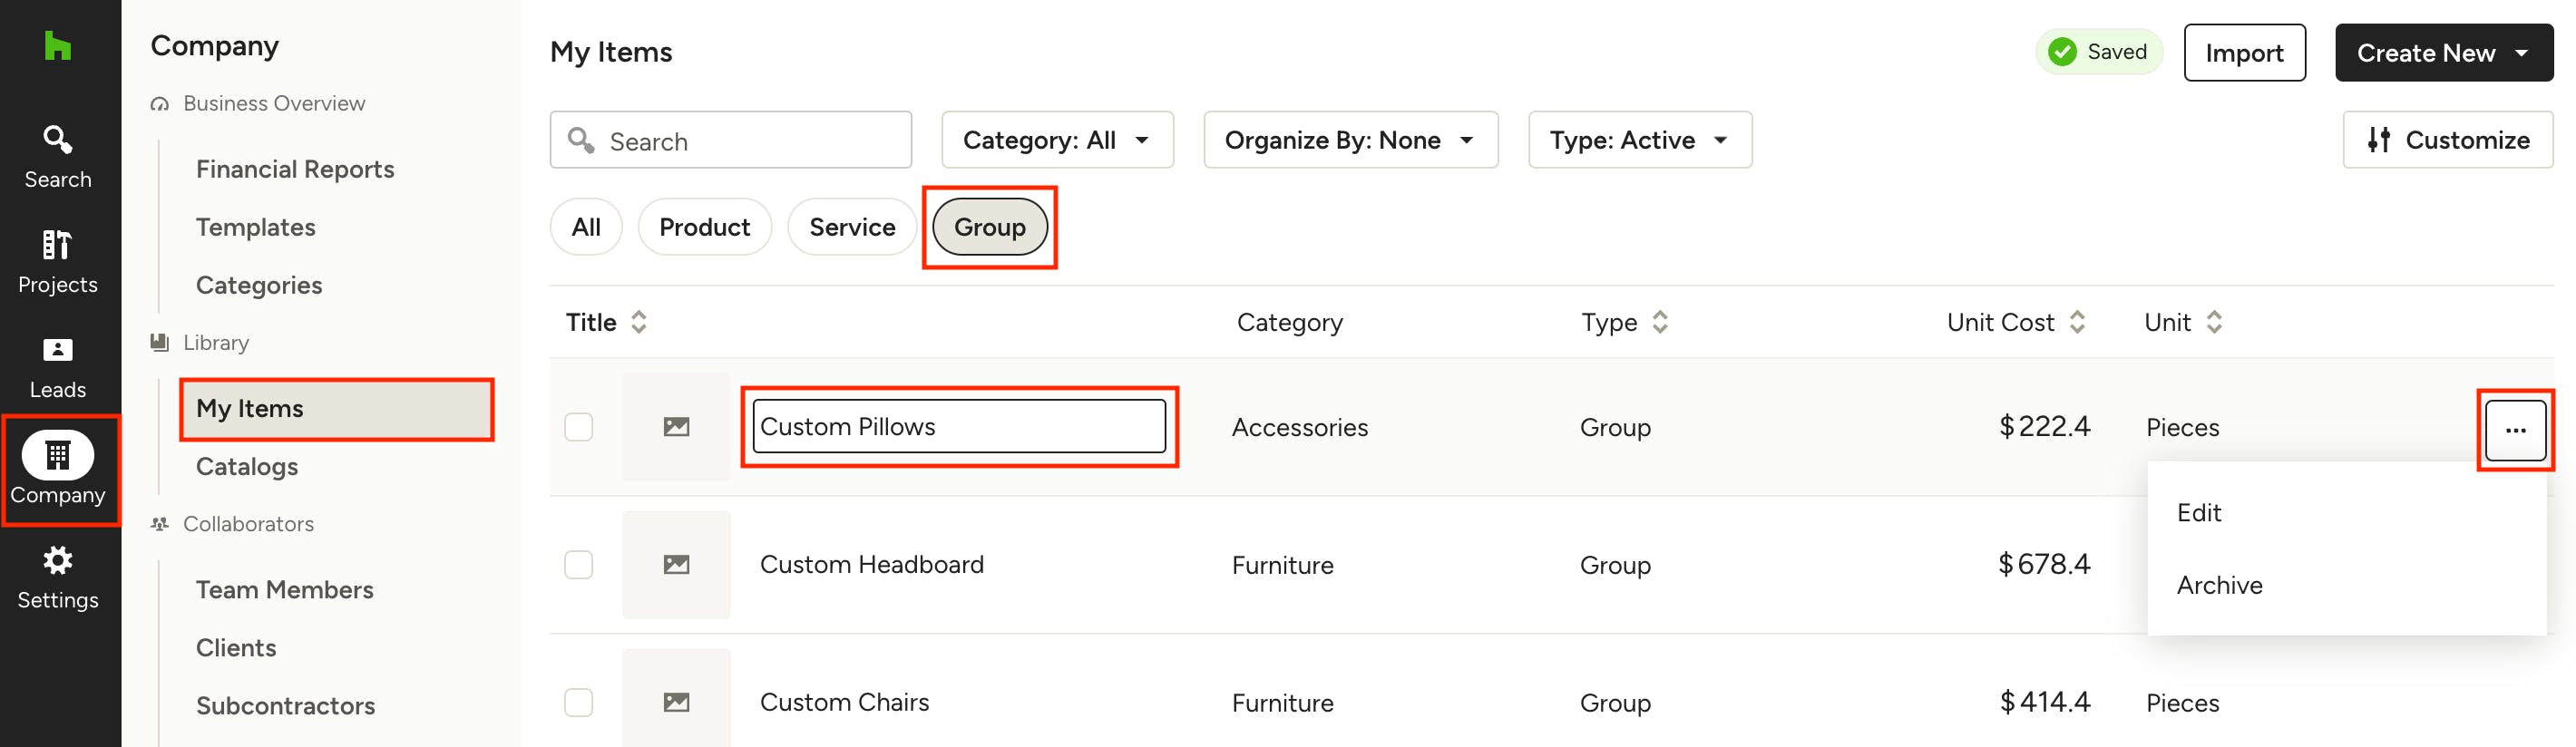Screen dimensions: 2576x747
Task: Check the Custom Pillows row checkbox
Action: 579,427
